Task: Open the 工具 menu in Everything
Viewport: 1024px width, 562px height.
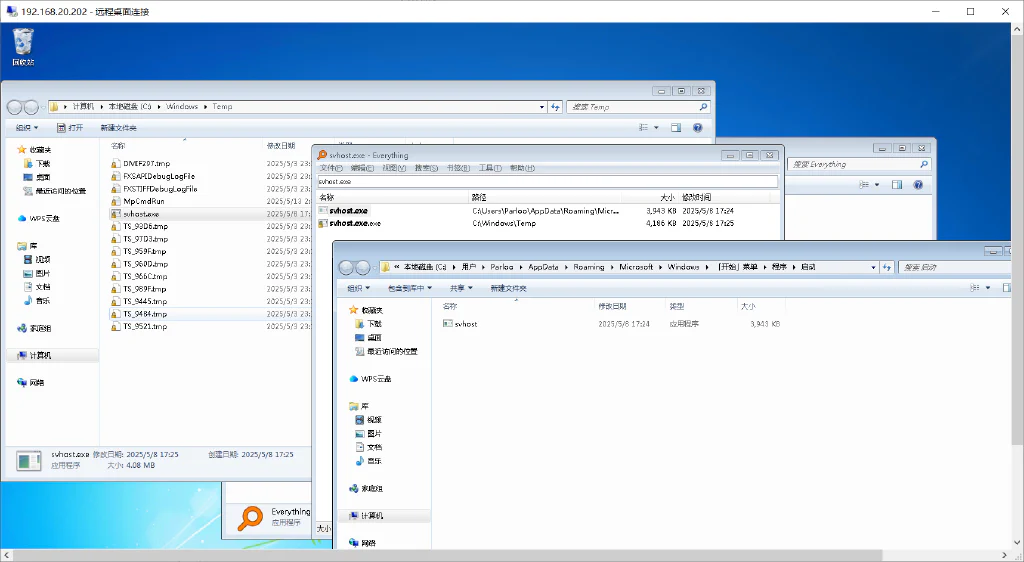Action: click(490, 168)
